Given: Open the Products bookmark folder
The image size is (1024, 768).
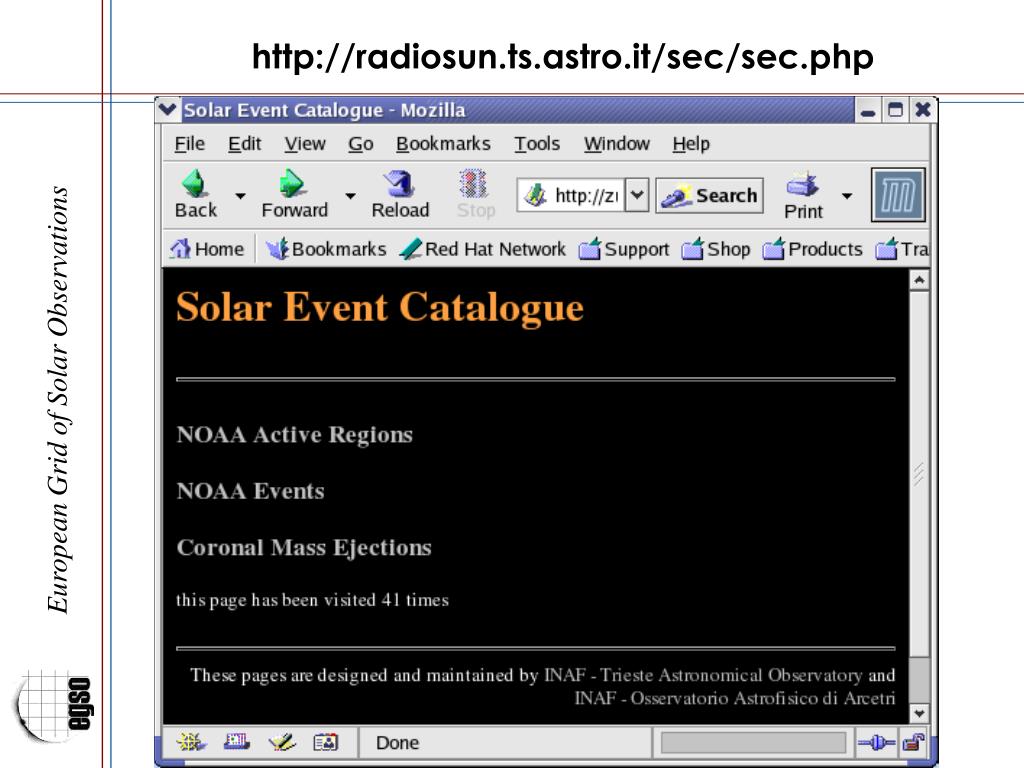Looking at the screenshot, I should point(812,249).
